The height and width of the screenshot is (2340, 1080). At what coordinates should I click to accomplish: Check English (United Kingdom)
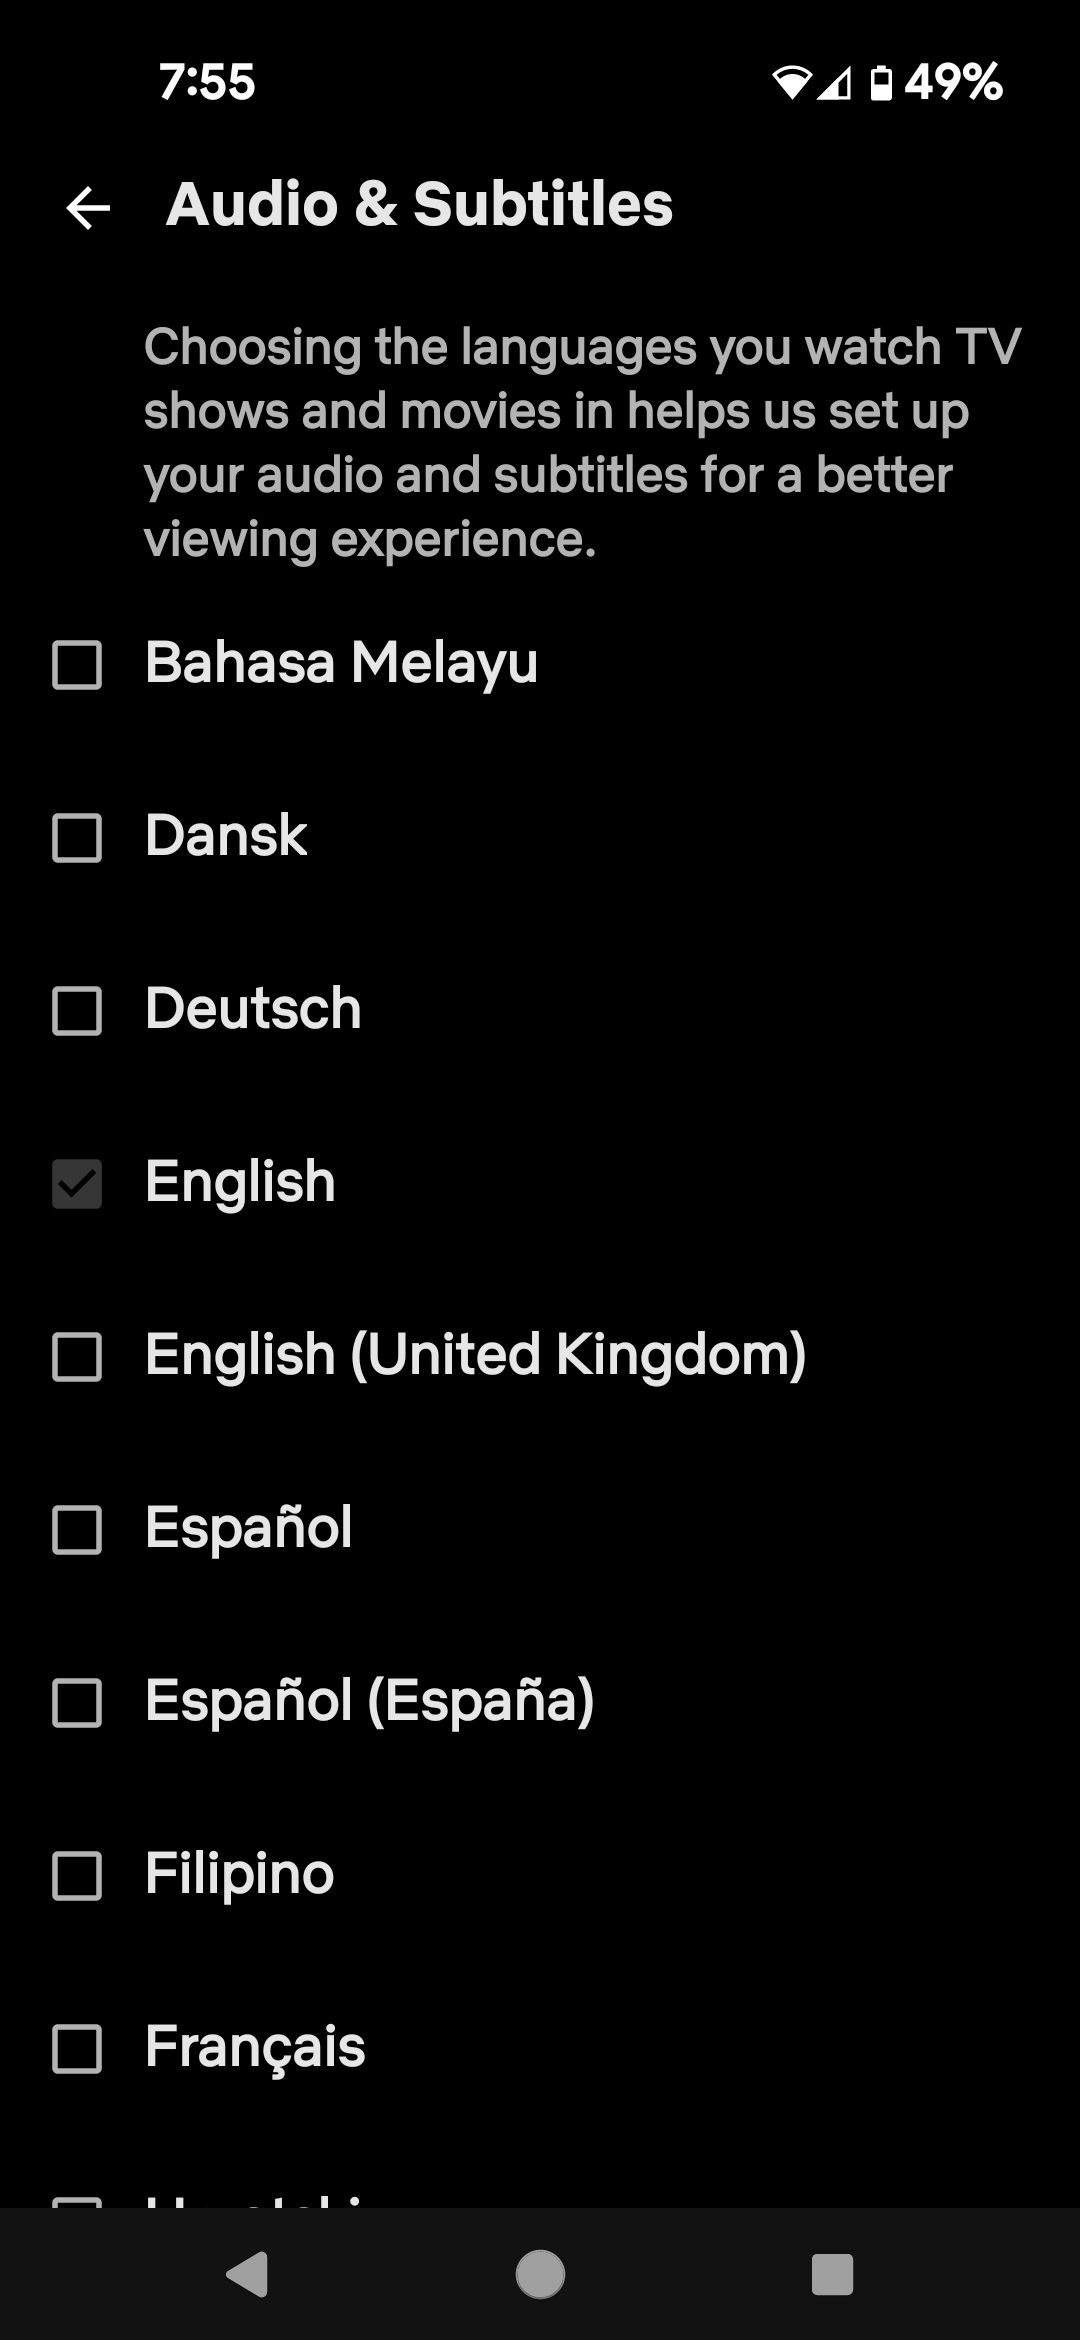(78, 1357)
